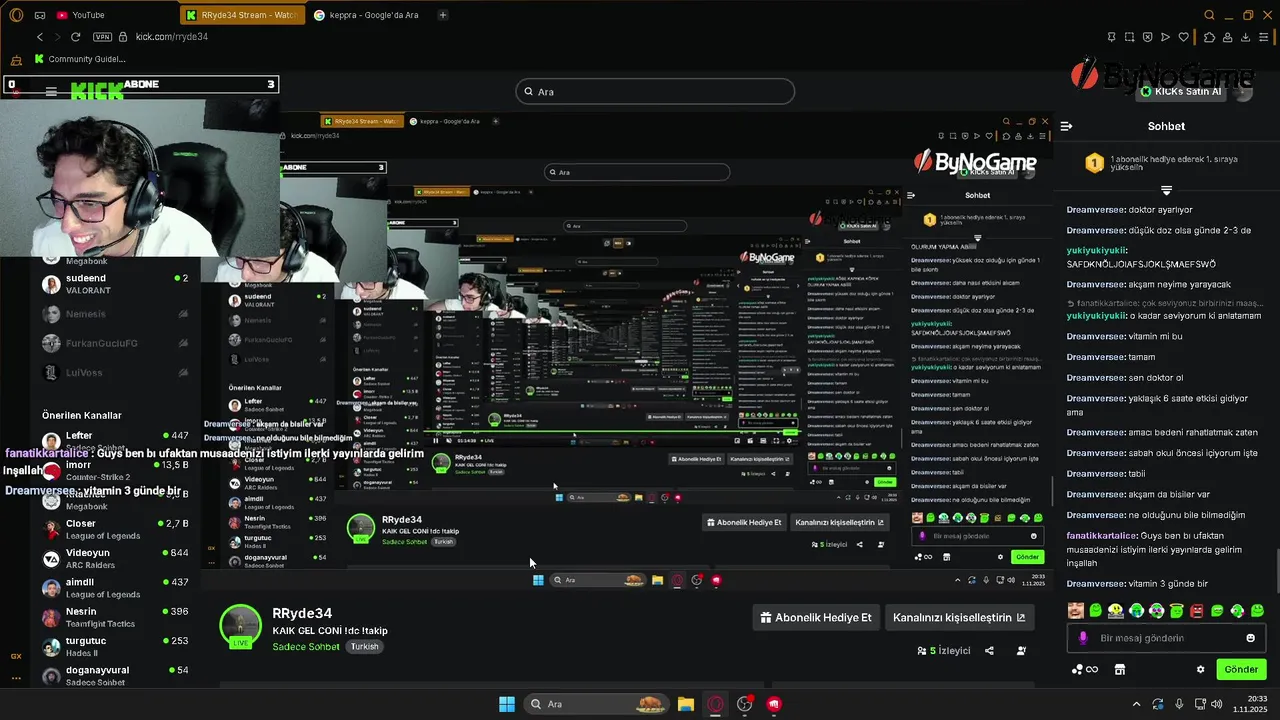The width and height of the screenshot is (1280, 720).
Task: Go back to the previous page
Action: click(40, 37)
